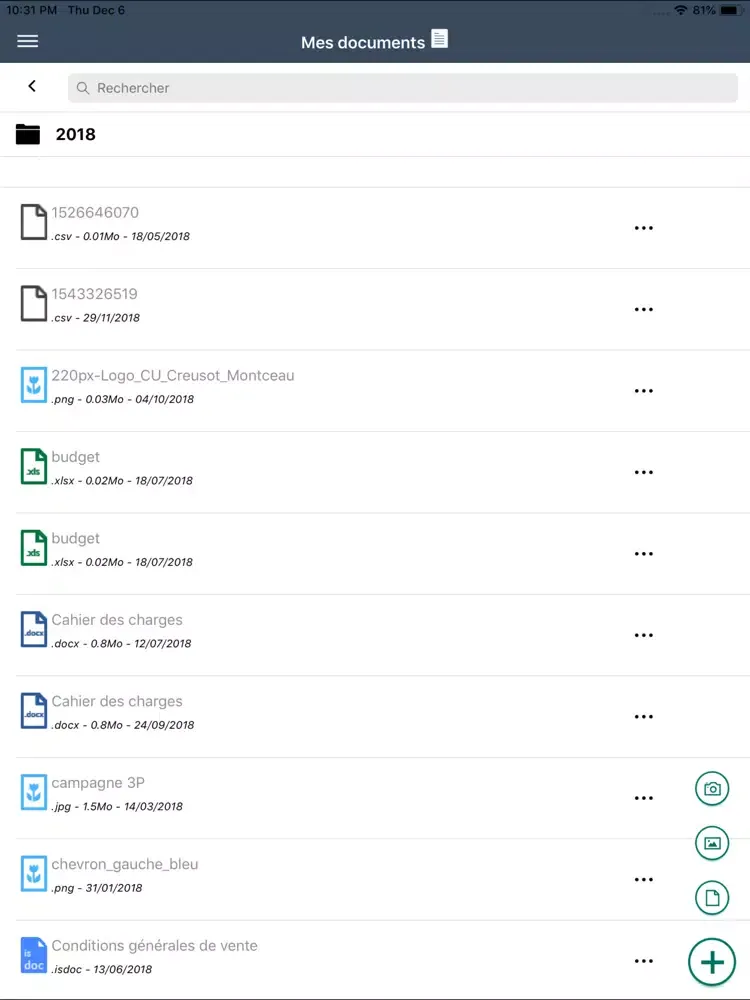
Task: Click the png thumbnail of chevron_gauche_bleu
Action: point(34,873)
